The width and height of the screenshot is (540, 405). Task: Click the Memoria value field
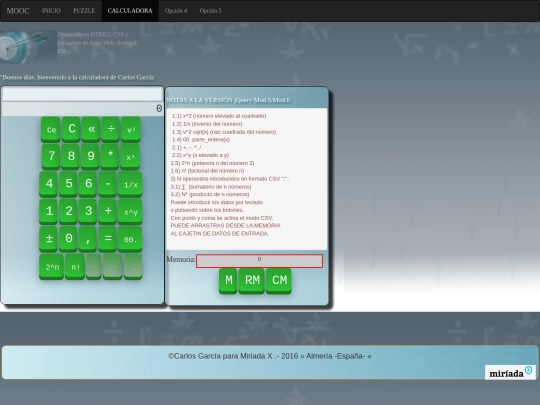(x=259, y=261)
